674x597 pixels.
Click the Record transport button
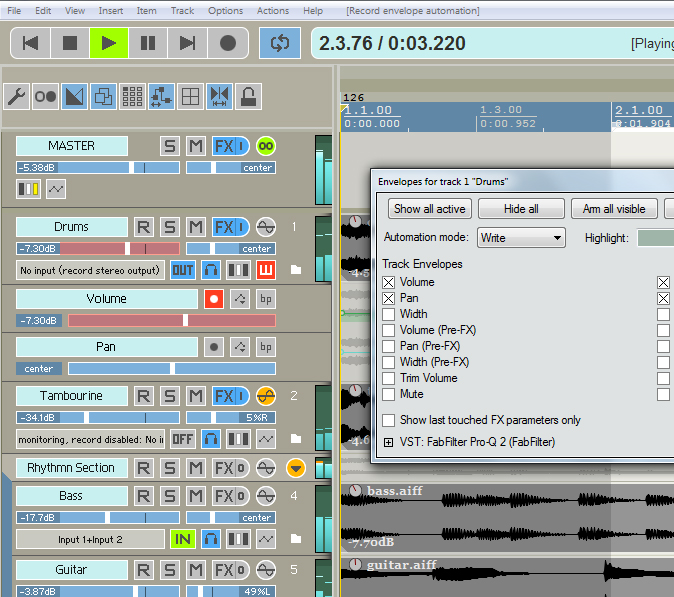[x=227, y=43]
